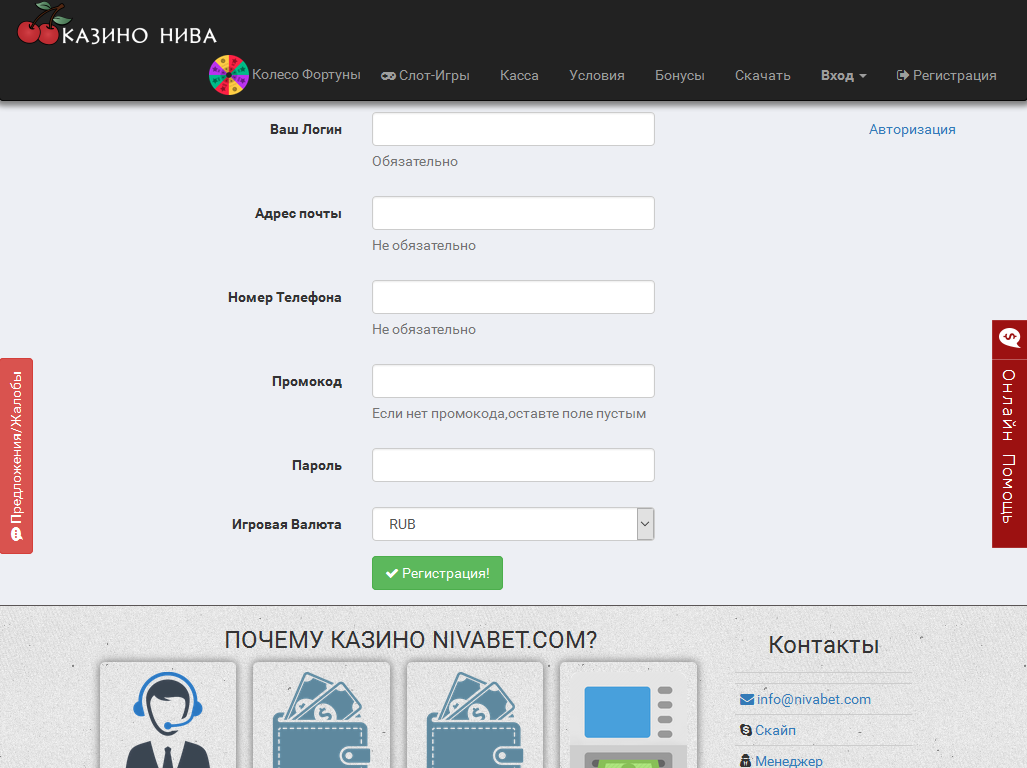The width and height of the screenshot is (1027, 768).
Task: Open the Колесо Фортуны wheel icon
Action: [x=228, y=75]
